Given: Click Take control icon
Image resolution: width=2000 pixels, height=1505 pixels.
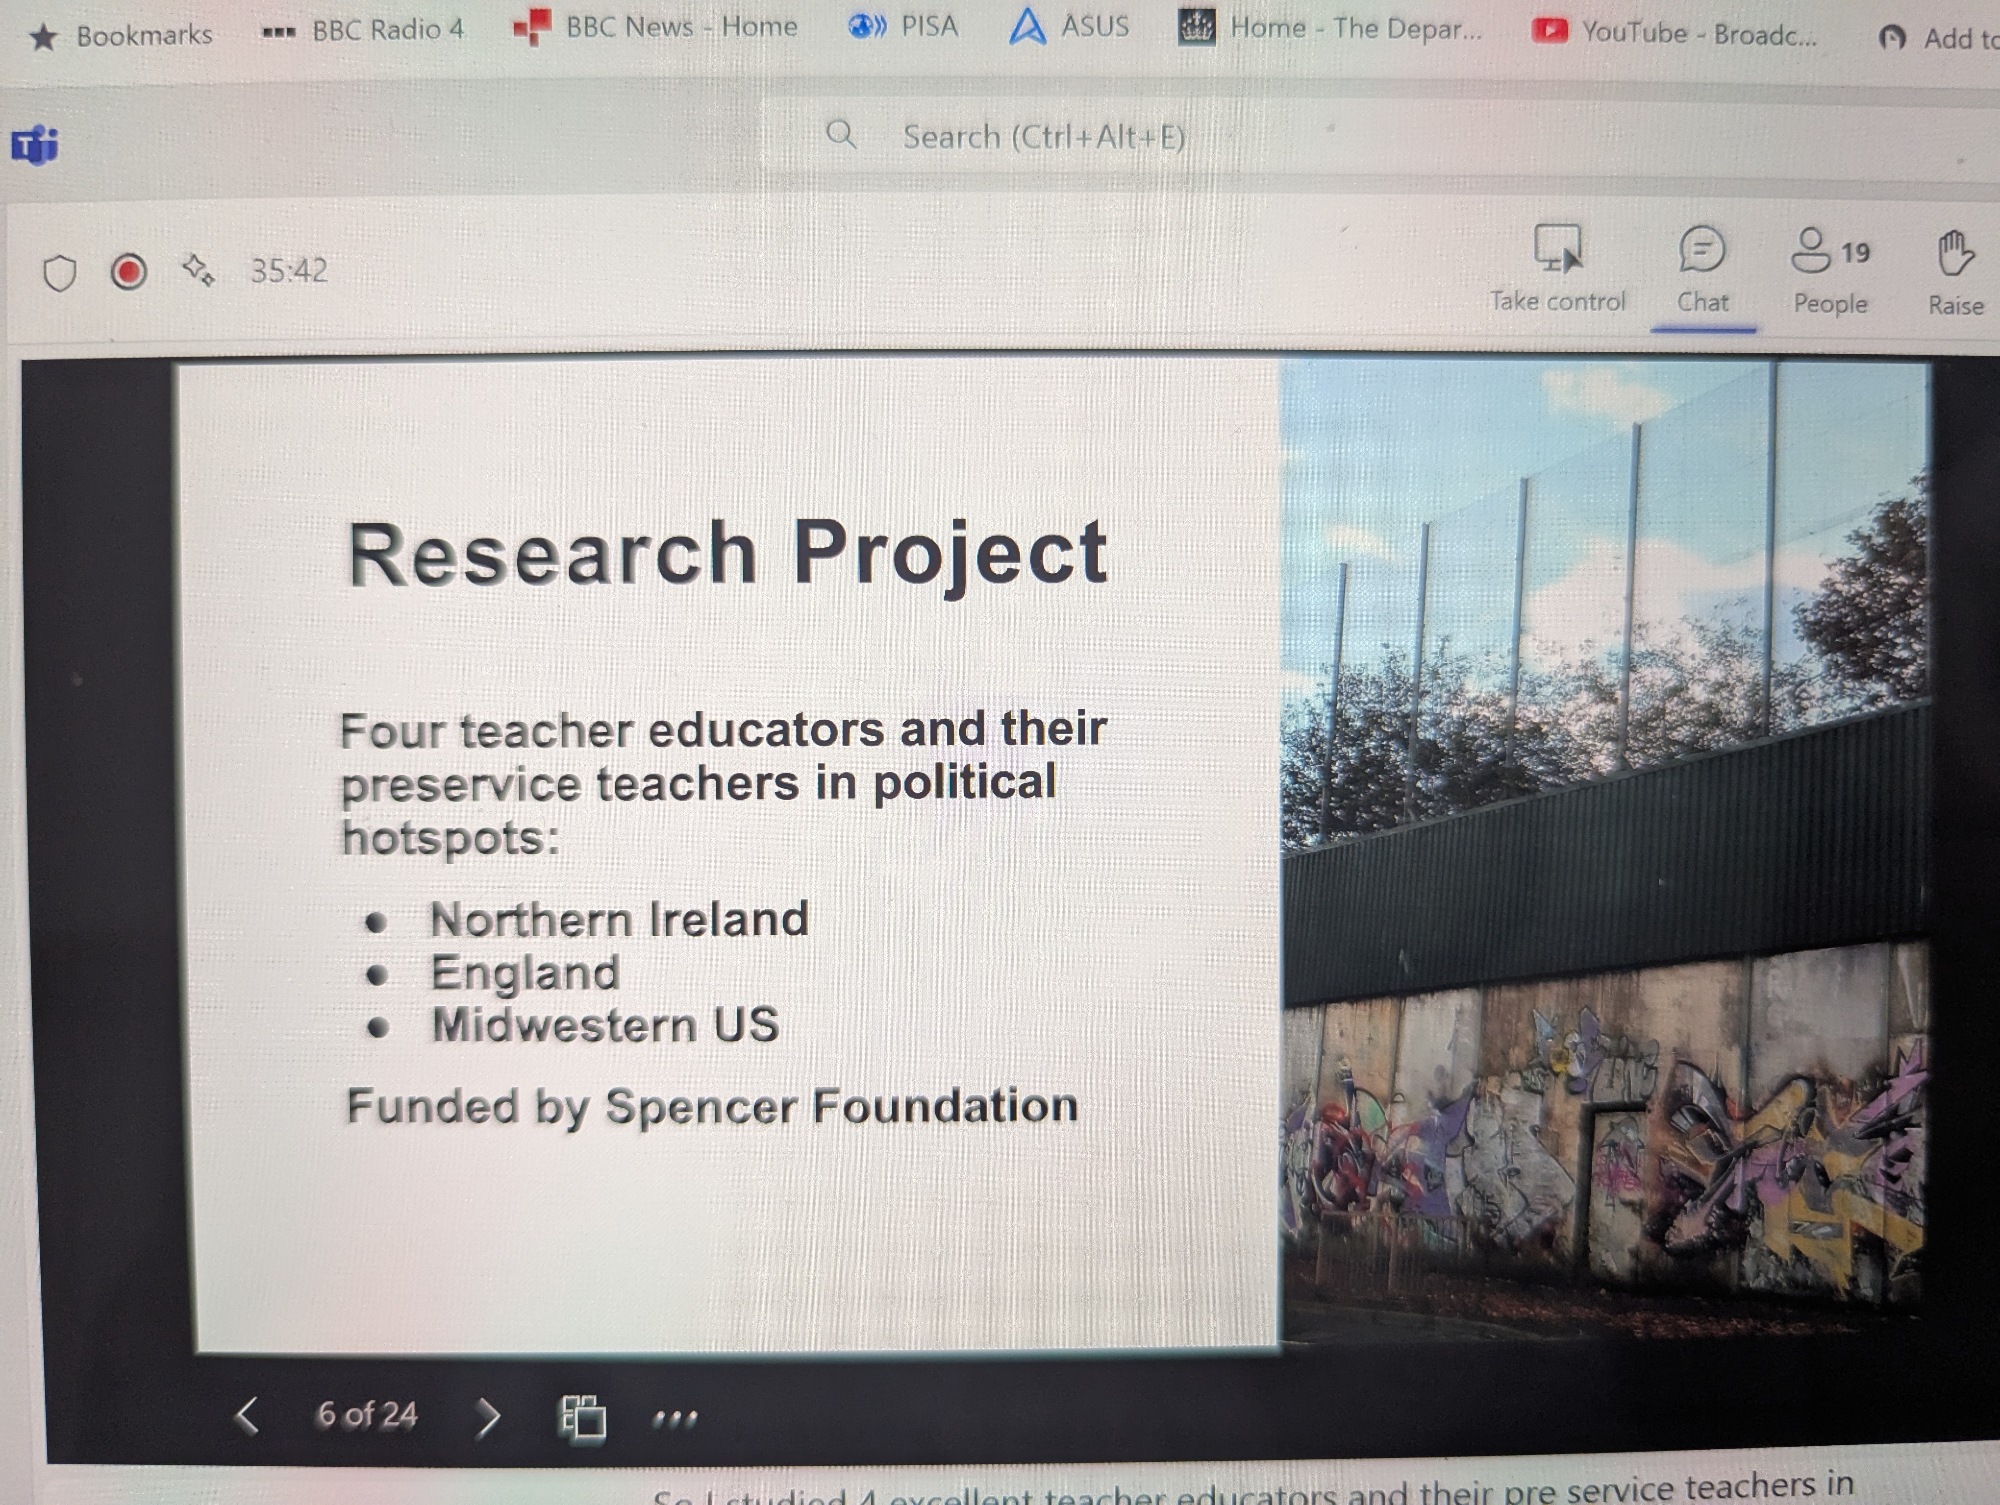Looking at the screenshot, I should coord(1557,250).
